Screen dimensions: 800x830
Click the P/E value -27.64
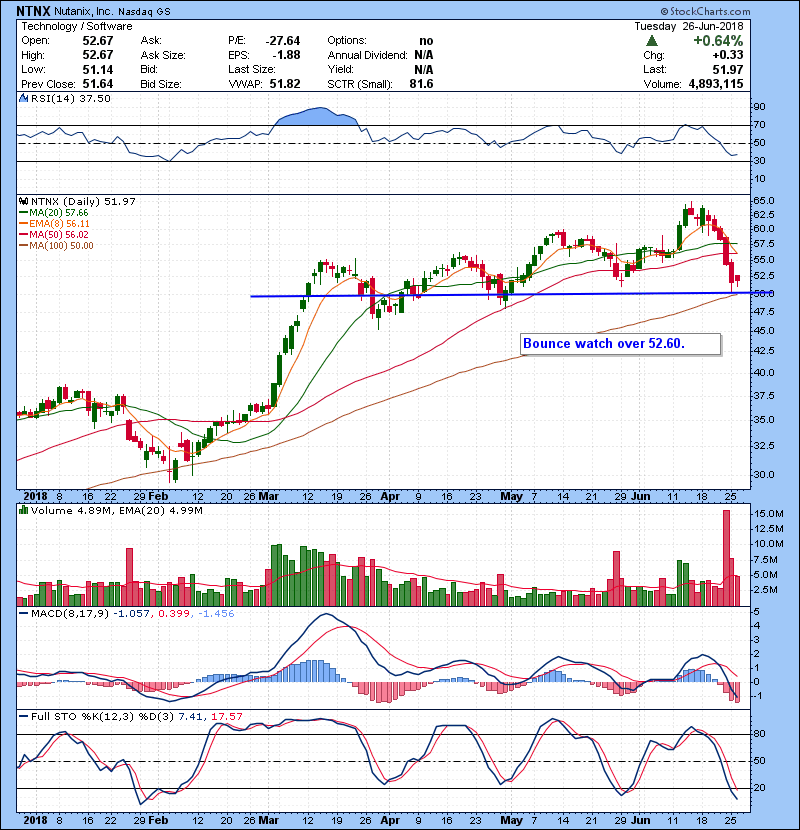tap(283, 41)
